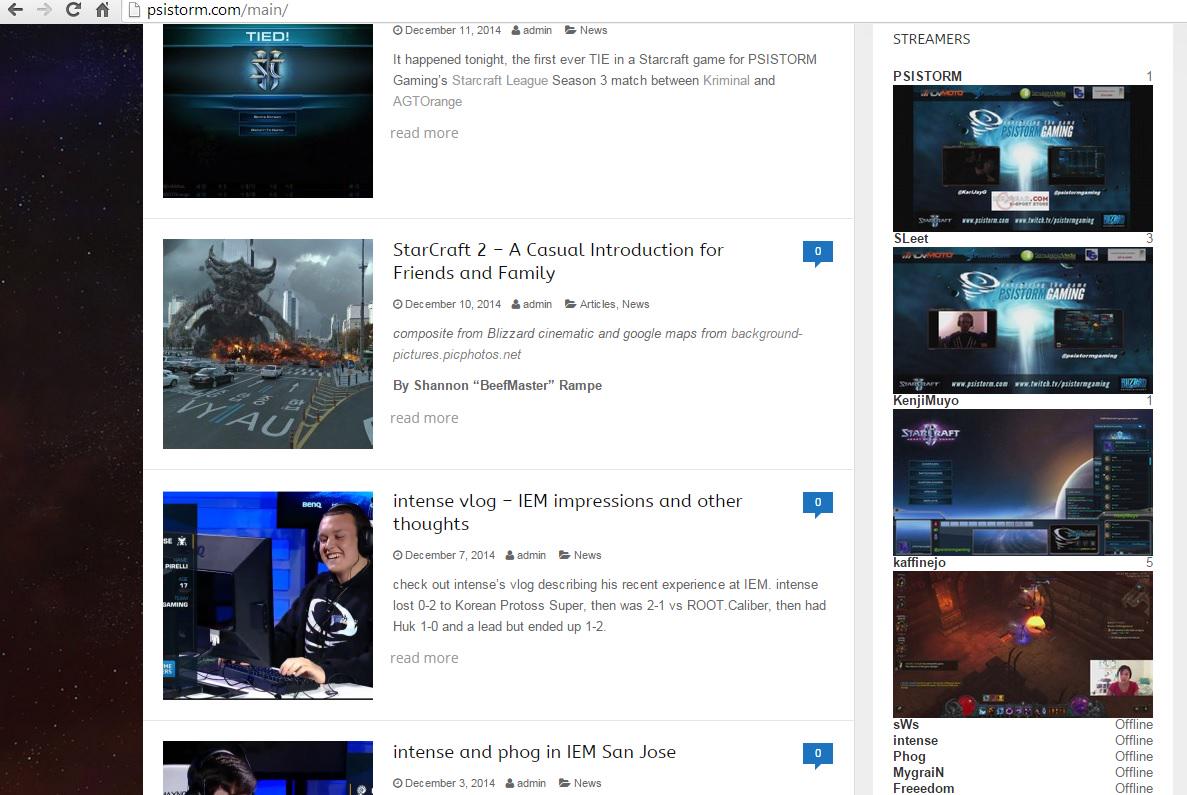Viewport: 1187px width, 795px height.
Task: Open the PSISTORM stream preview
Action: pos(1023,158)
